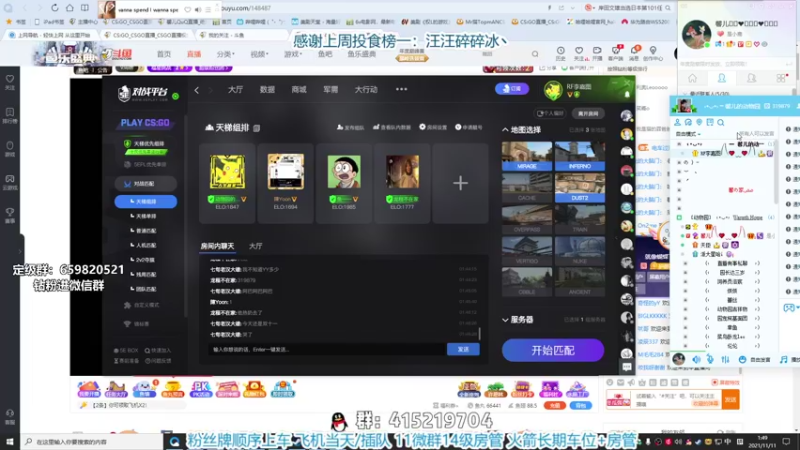Toggle the CACHE map

(x=527, y=188)
